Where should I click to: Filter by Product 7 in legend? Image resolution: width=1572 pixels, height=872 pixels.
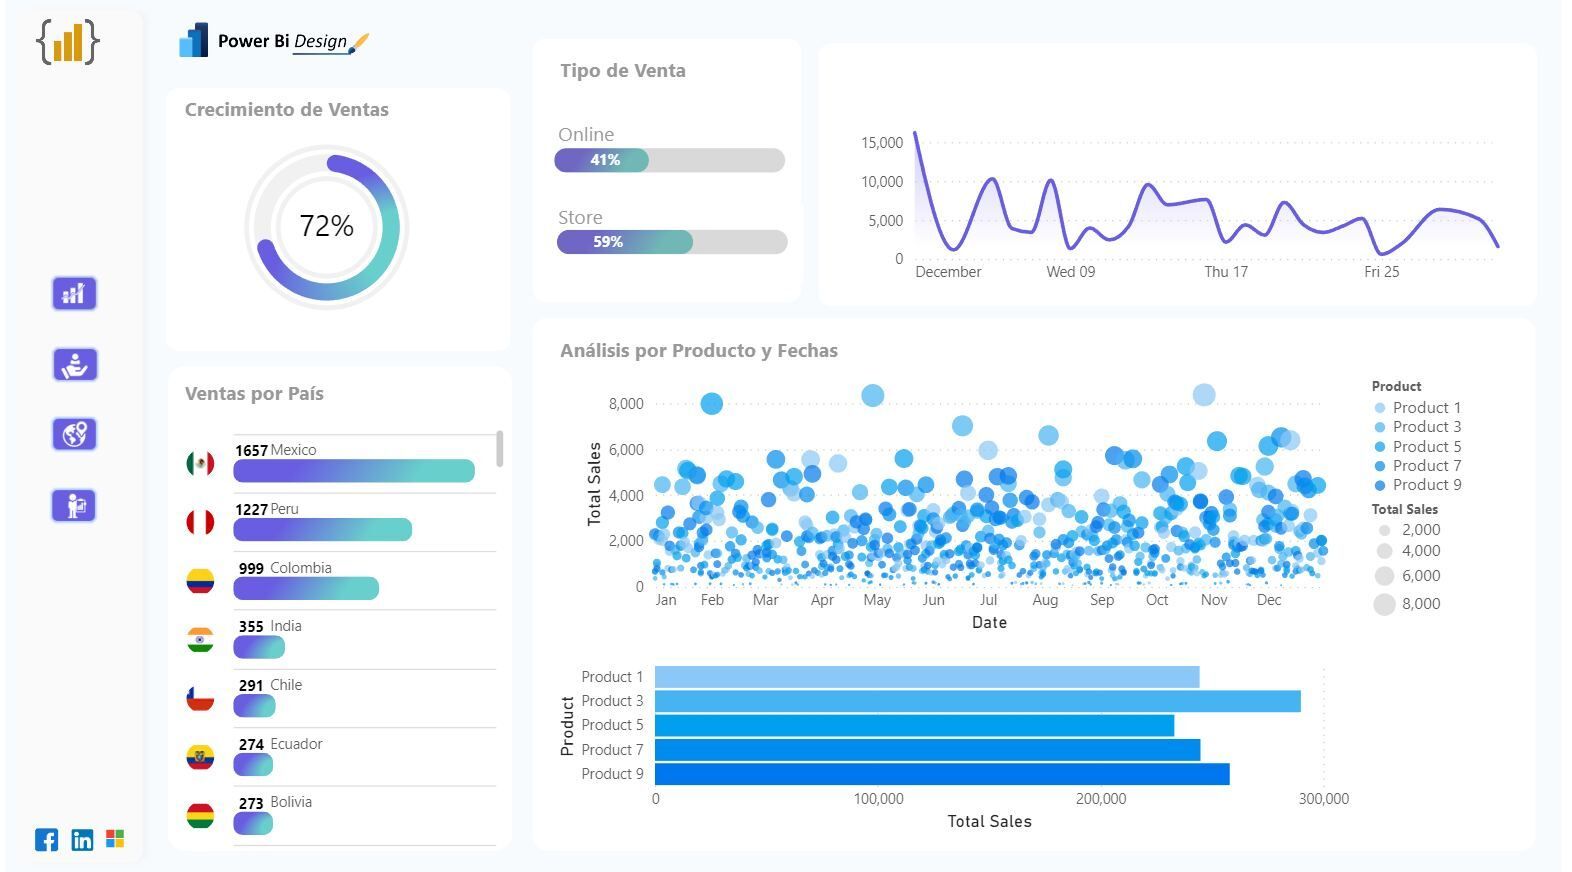1417,466
